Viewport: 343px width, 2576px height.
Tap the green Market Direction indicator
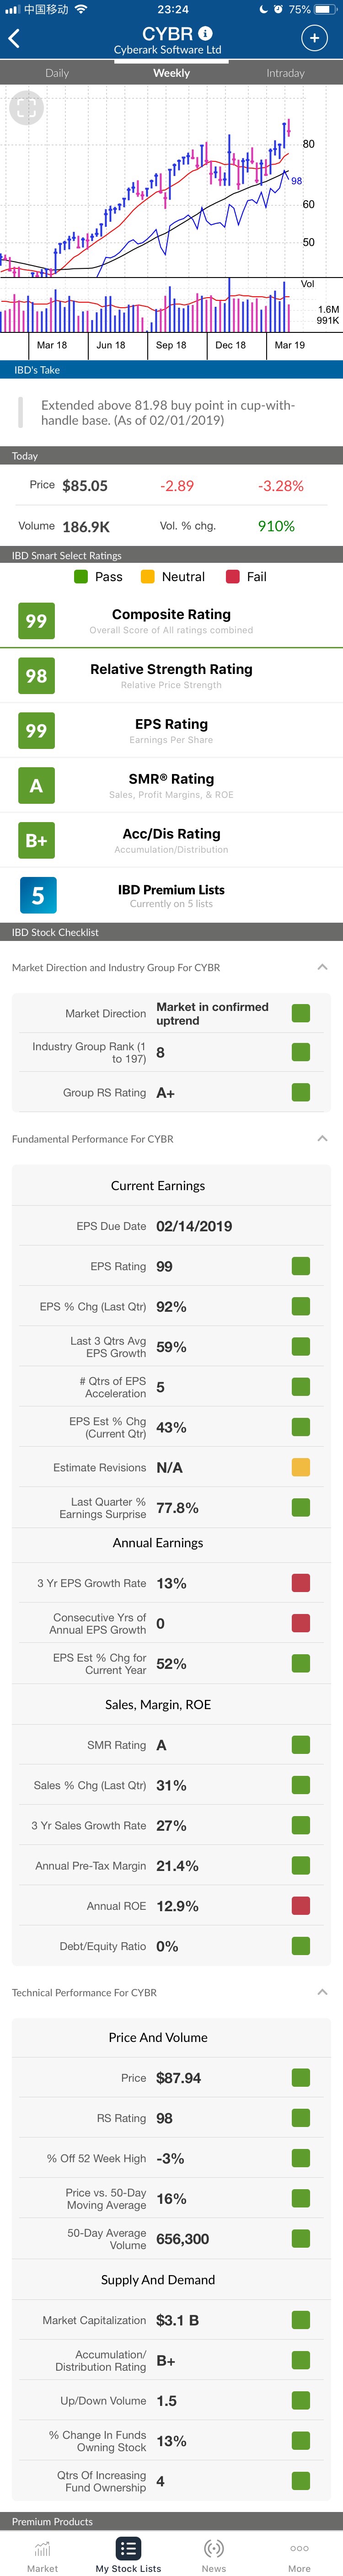300,1013
